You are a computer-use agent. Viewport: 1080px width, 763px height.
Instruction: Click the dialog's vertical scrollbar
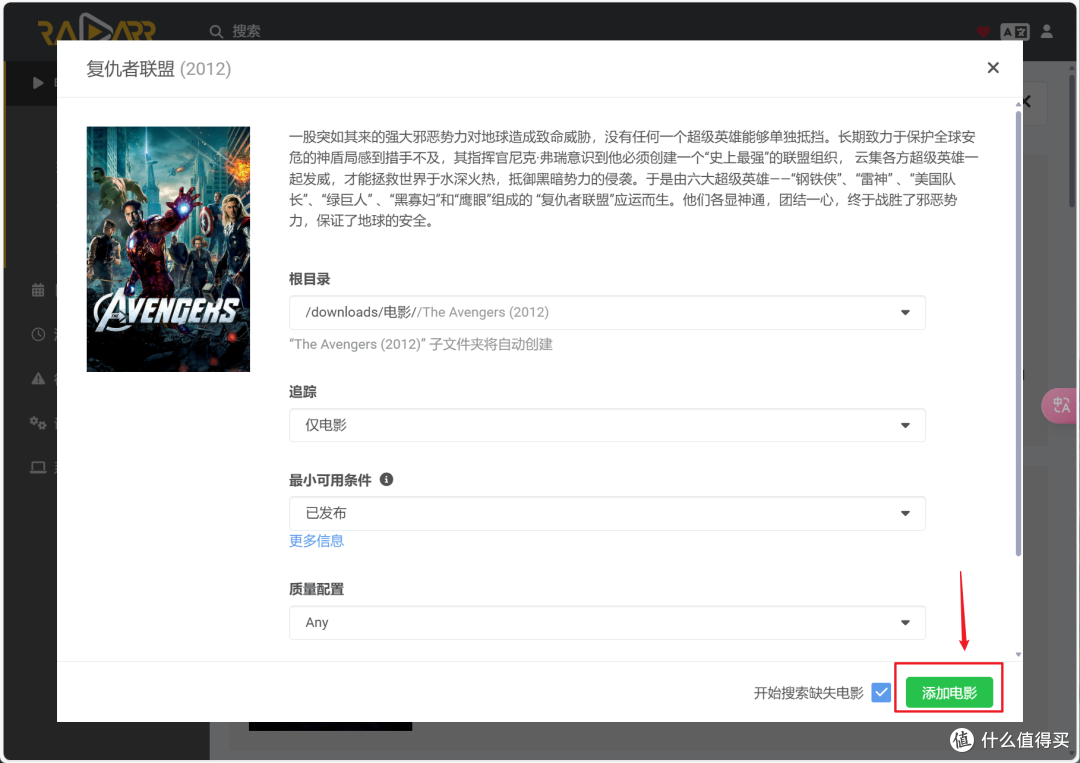coord(1018,333)
